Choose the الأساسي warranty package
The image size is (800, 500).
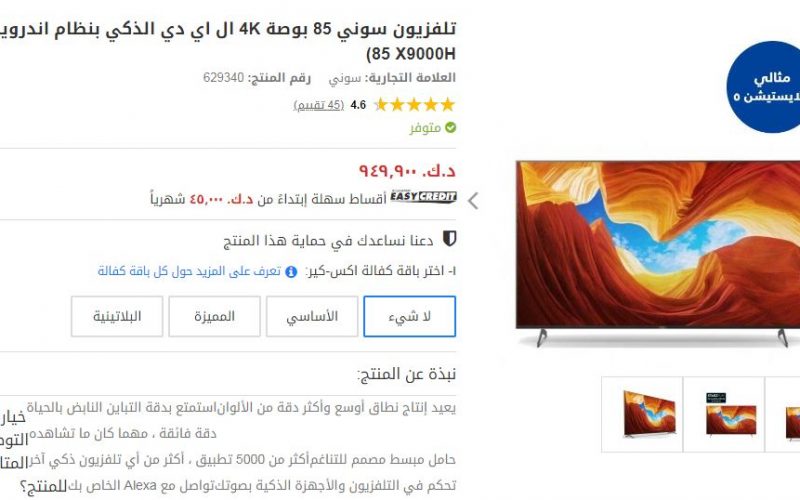(x=312, y=316)
